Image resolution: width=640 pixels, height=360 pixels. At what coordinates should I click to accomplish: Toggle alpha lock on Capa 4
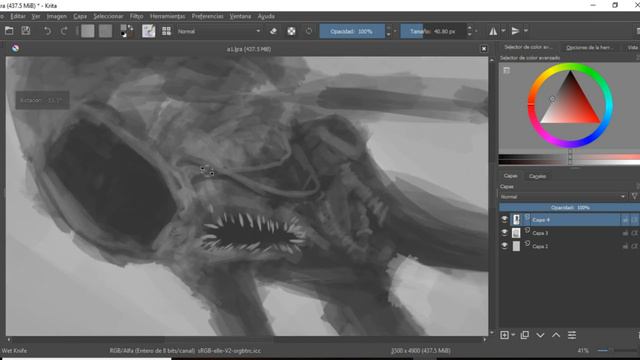pyautogui.click(x=634, y=220)
